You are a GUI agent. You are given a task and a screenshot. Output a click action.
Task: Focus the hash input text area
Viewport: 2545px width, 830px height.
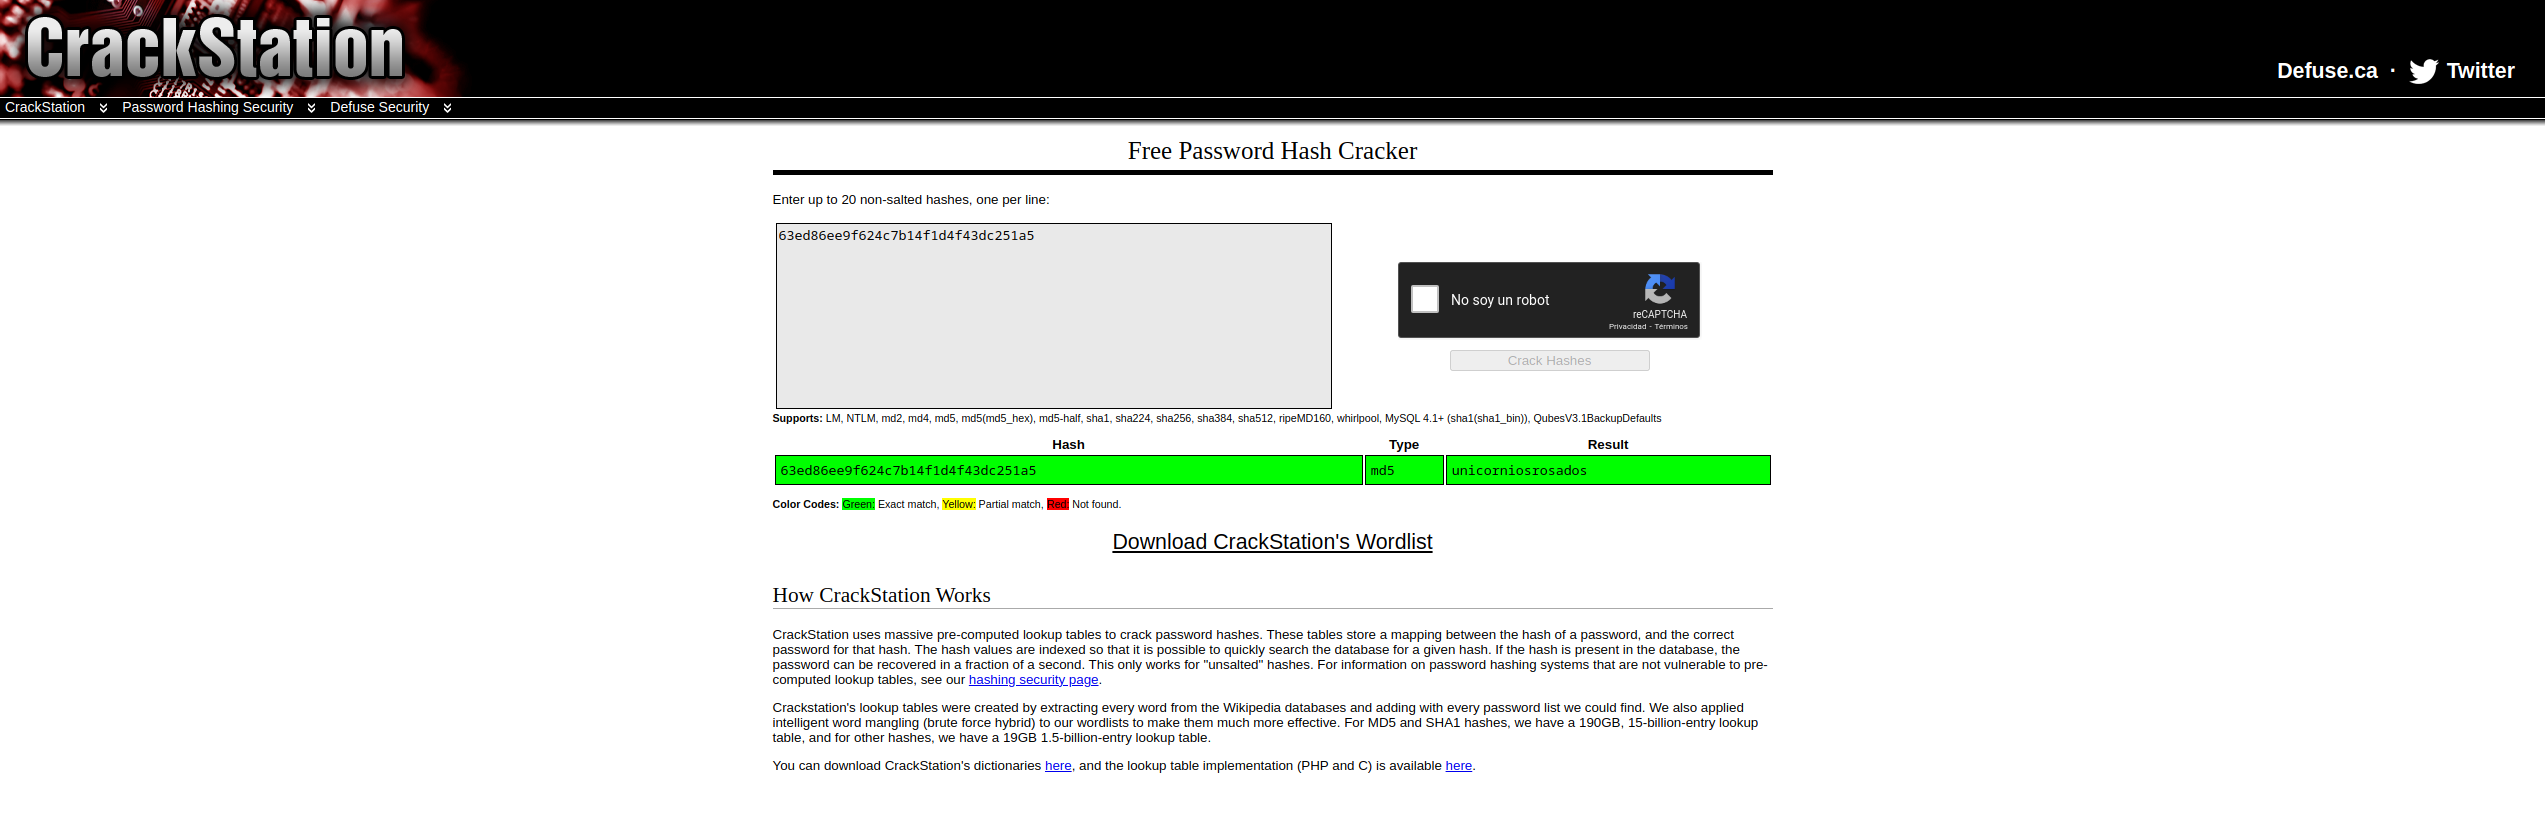1053,315
